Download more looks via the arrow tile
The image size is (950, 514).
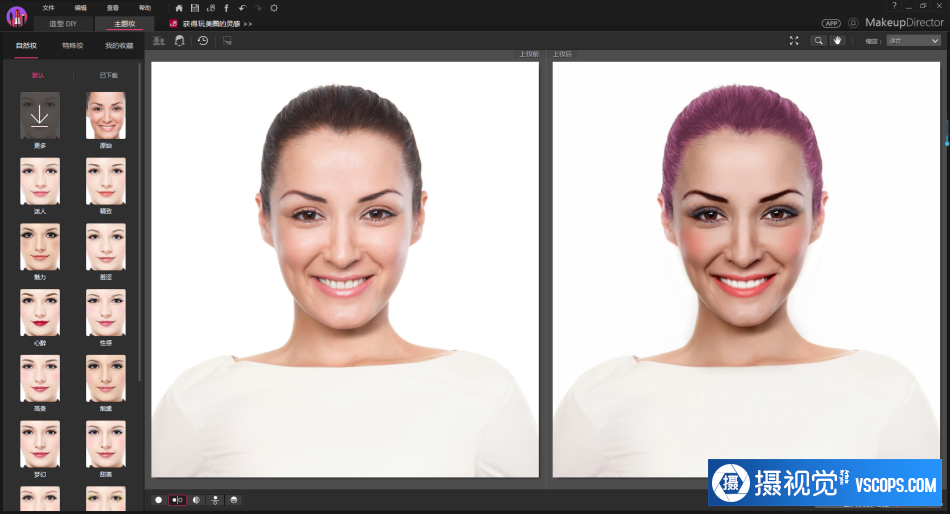40,115
